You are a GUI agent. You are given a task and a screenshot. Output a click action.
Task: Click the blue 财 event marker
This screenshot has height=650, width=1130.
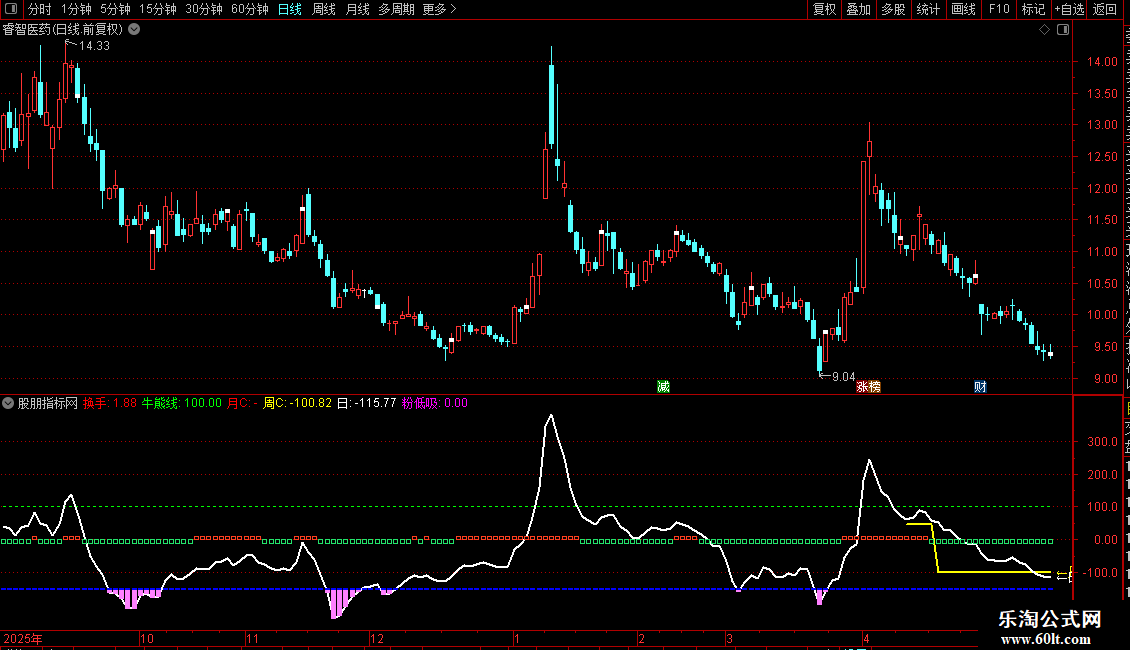pyautogui.click(x=980, y=387)
